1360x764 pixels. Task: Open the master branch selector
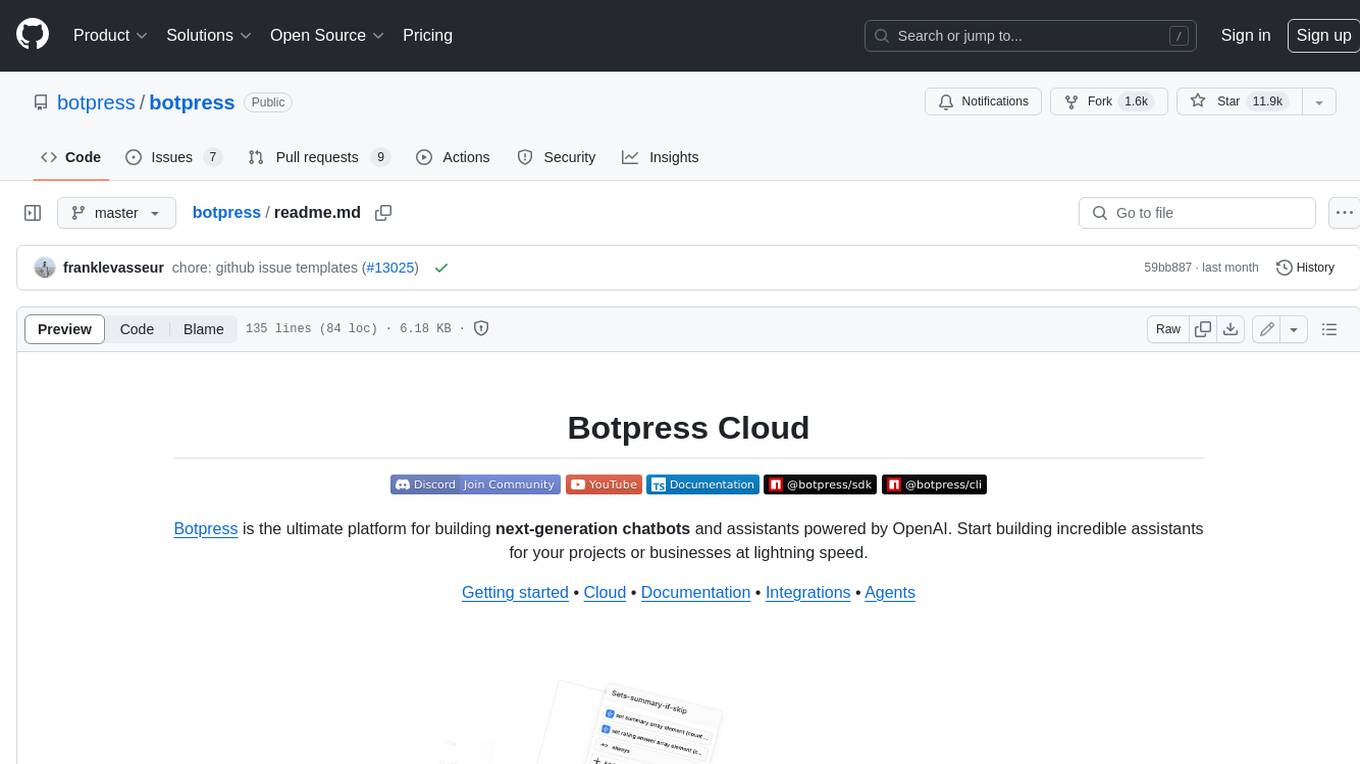point(116,213)
